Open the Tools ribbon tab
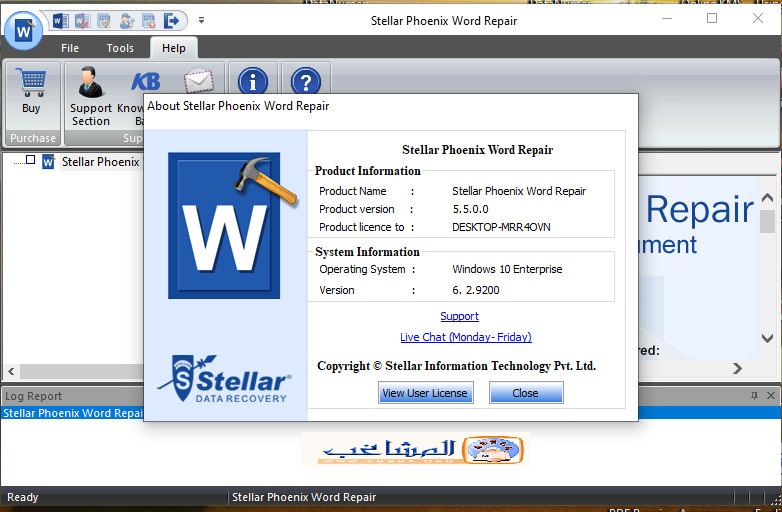782x512 pixels. click(x=120, y=48)
